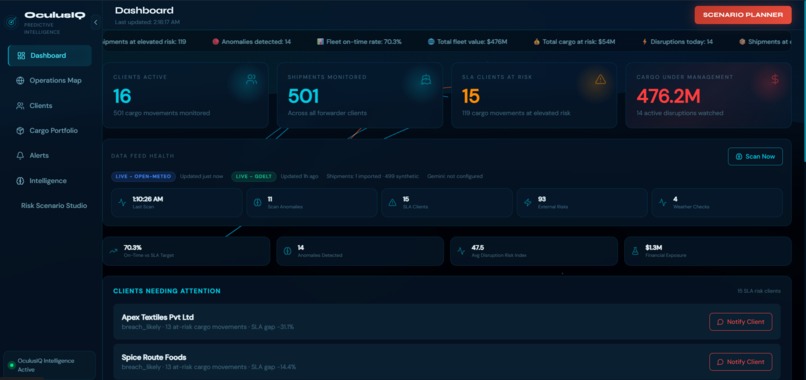Select the Apex Textiles Pvt Ltd name

158,317
